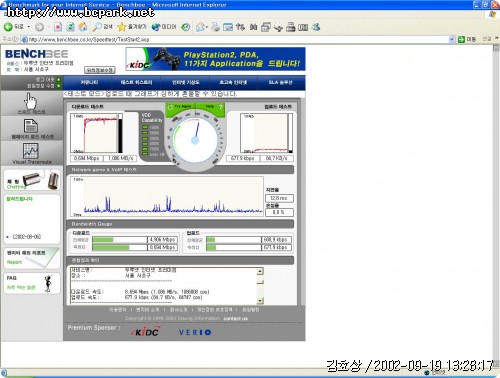Viewport: 500px width, 378px height.
Task: Click the Print icon in toolbar
Action: [215, 27]
